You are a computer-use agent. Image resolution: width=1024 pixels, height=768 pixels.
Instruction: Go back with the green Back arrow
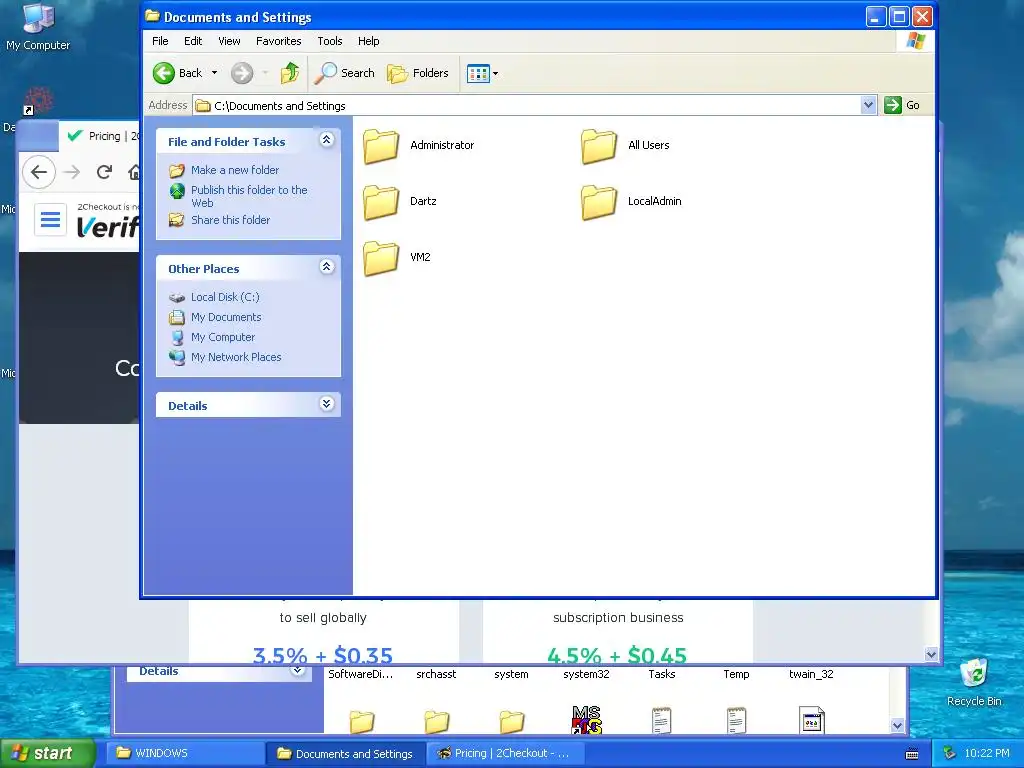178,73
